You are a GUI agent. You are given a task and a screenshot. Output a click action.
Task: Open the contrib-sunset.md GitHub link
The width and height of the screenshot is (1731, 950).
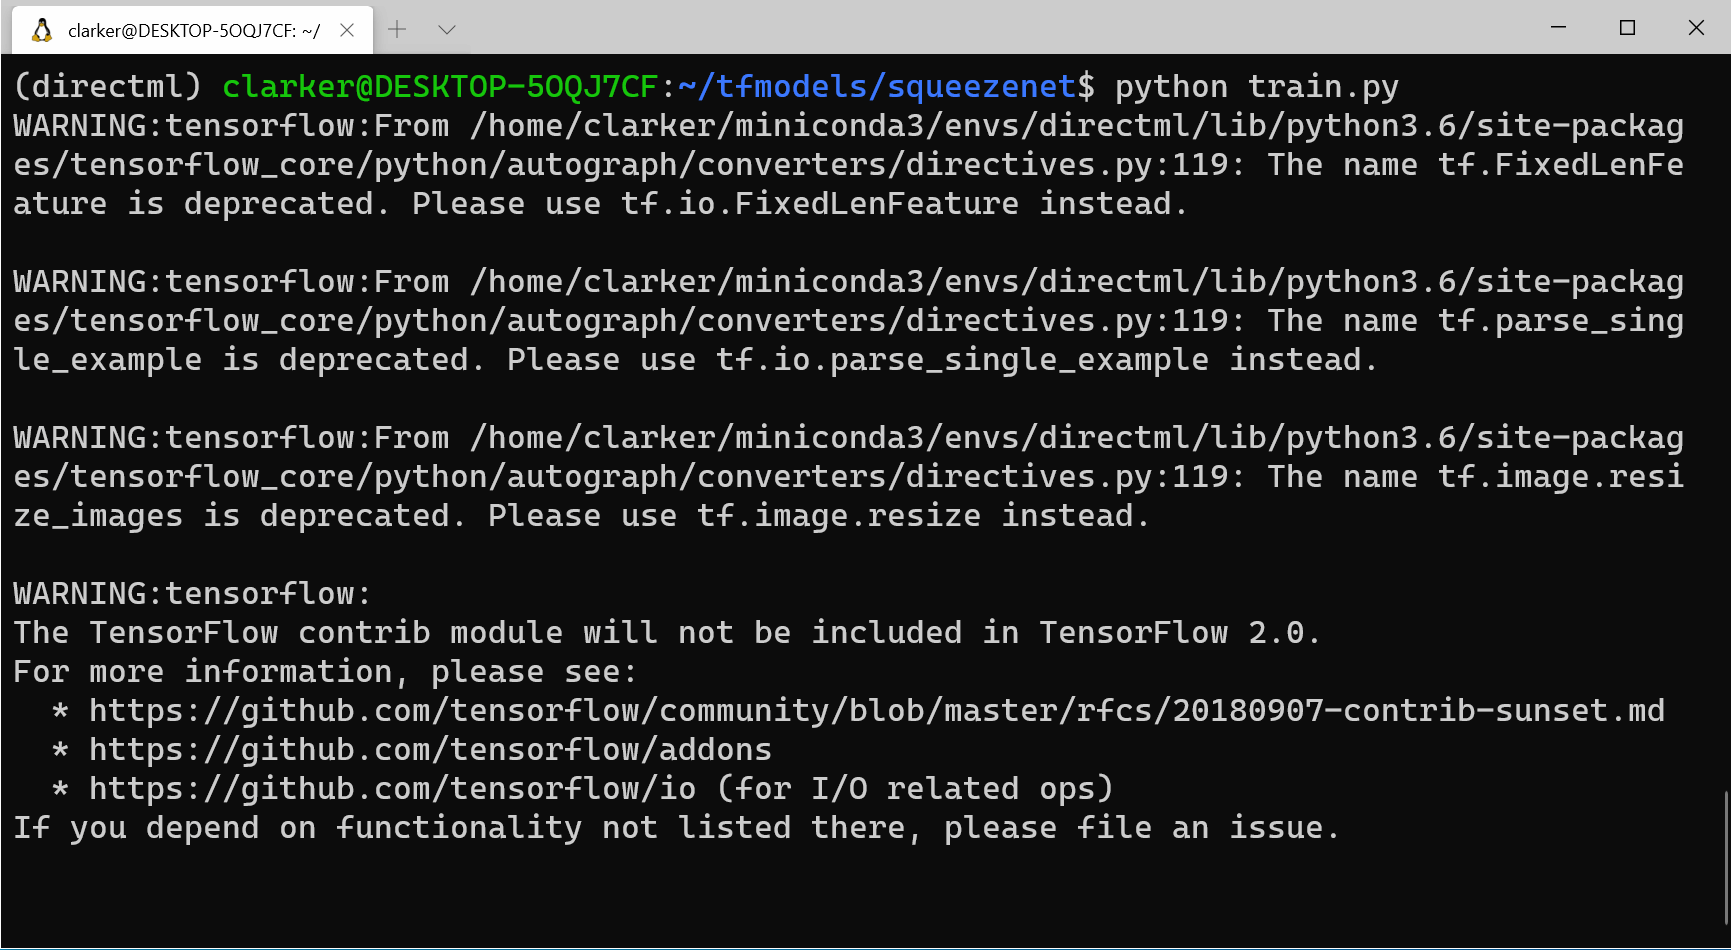[x=876, y=711]
